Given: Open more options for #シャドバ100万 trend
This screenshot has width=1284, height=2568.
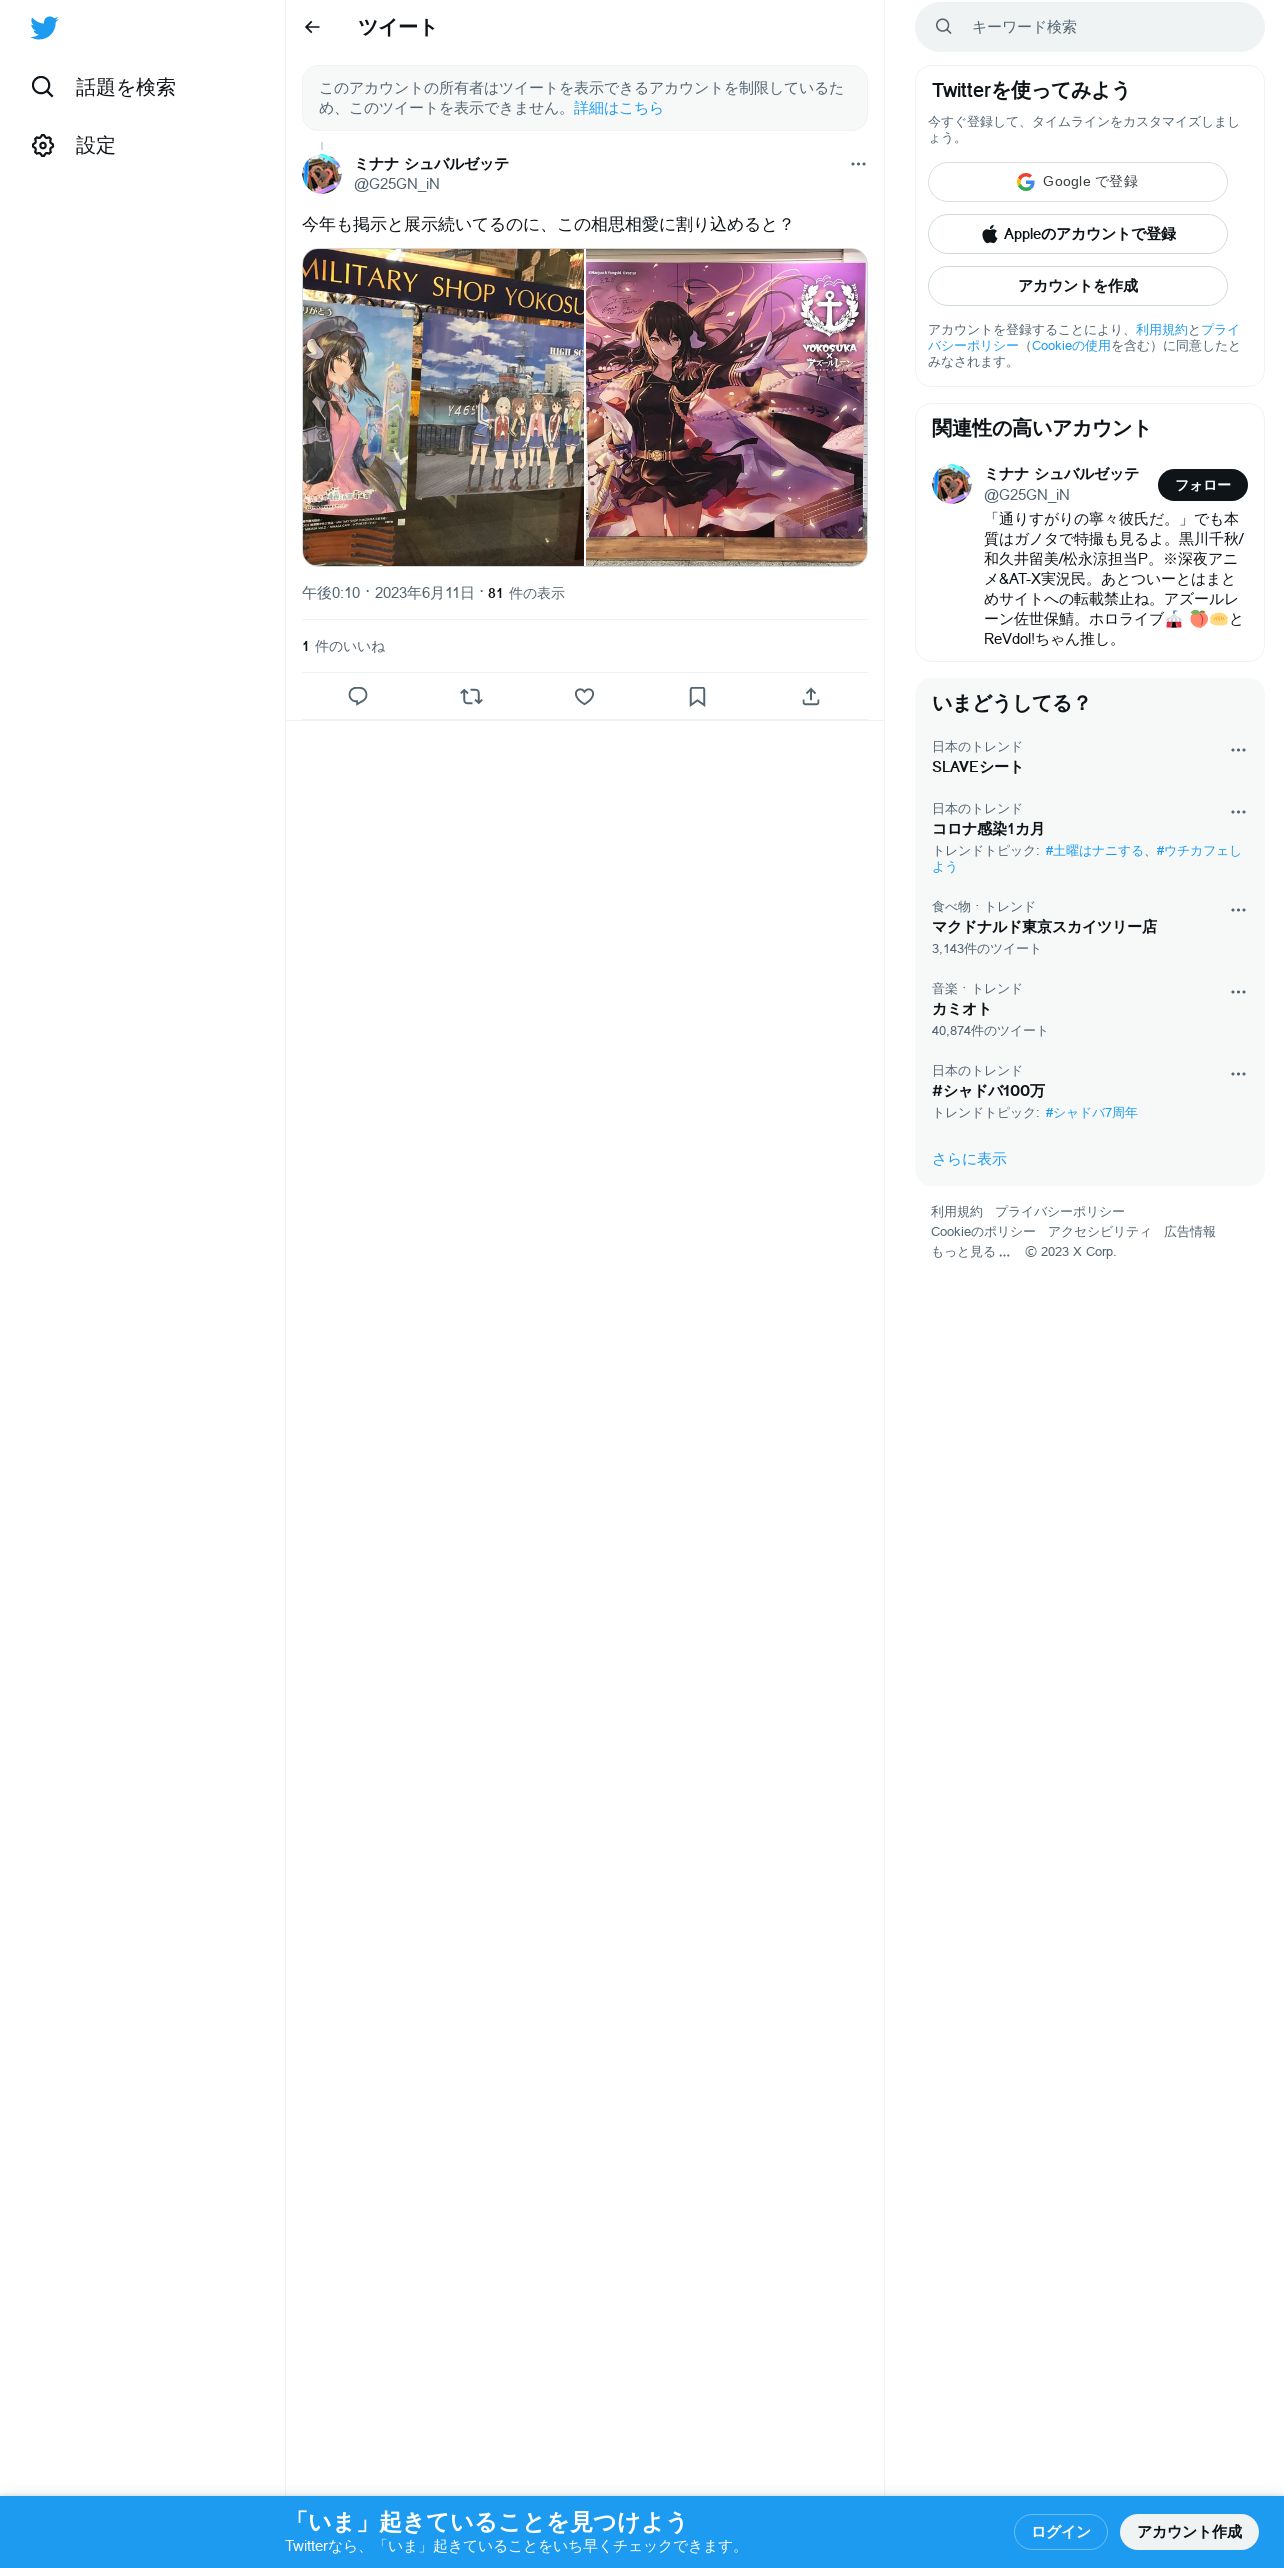Looking at the screenshot, I should point(1238,1074).
